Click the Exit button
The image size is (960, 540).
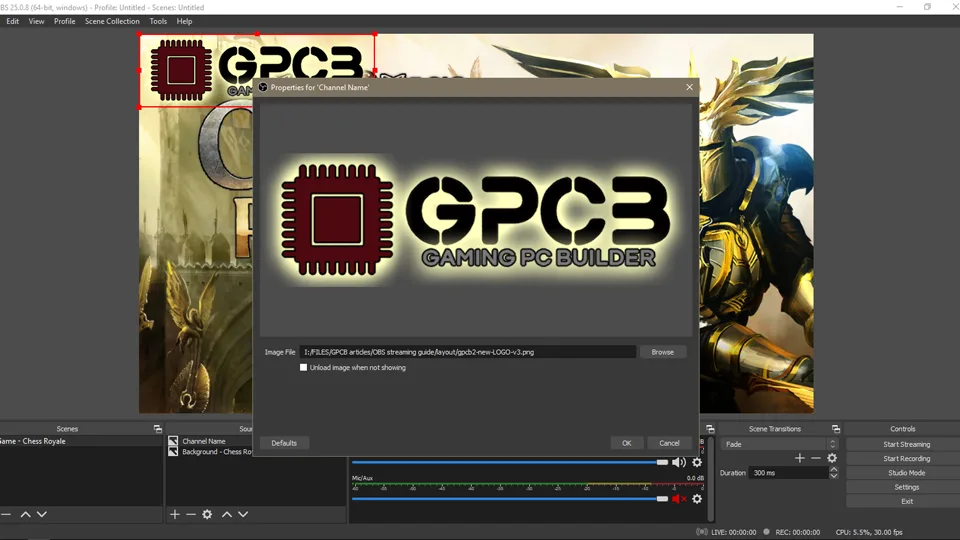click(x=906, y=501)
